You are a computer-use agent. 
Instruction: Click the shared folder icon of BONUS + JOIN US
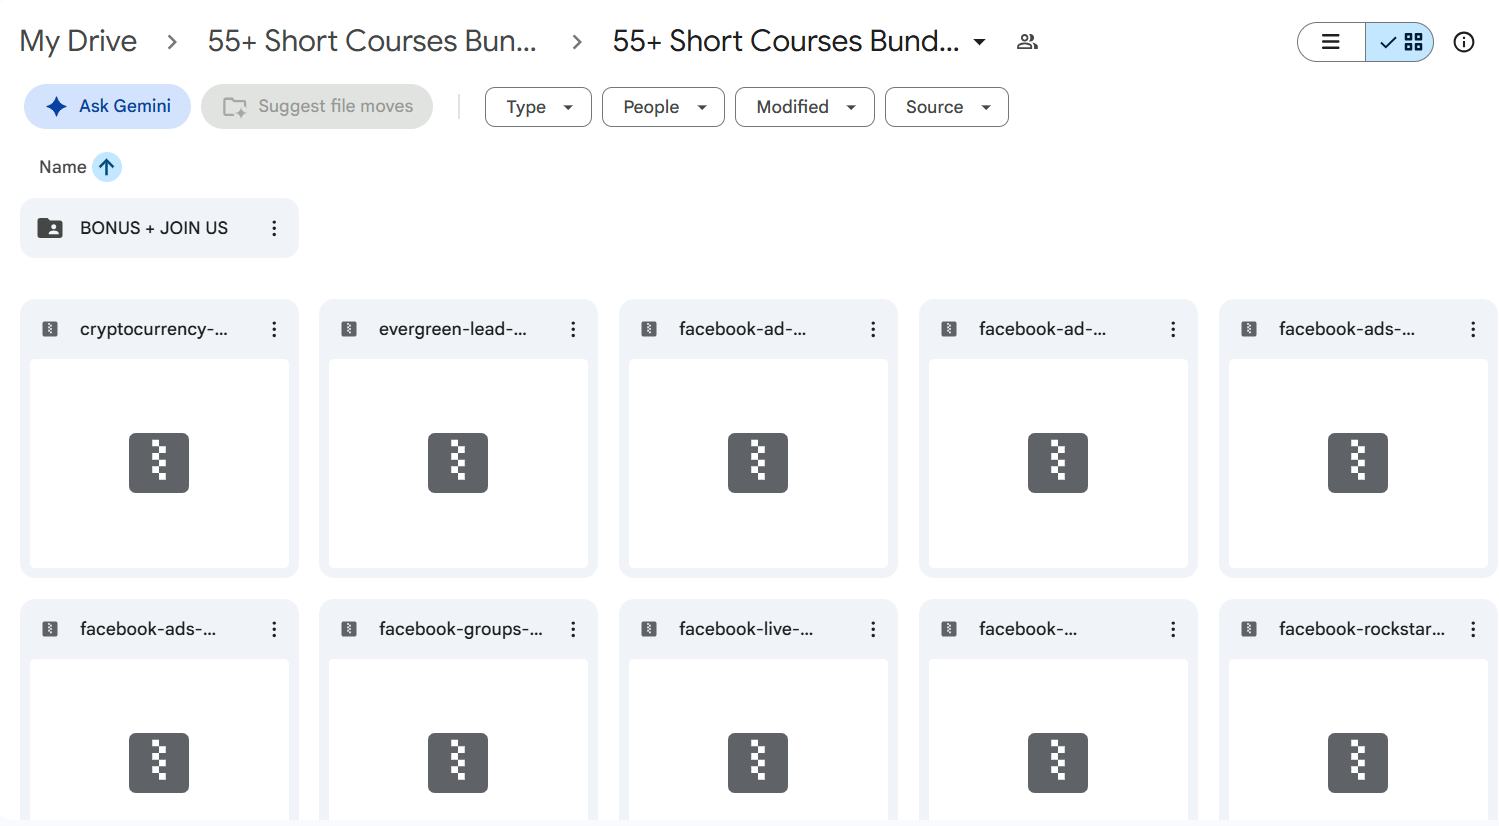pos(50,228)
